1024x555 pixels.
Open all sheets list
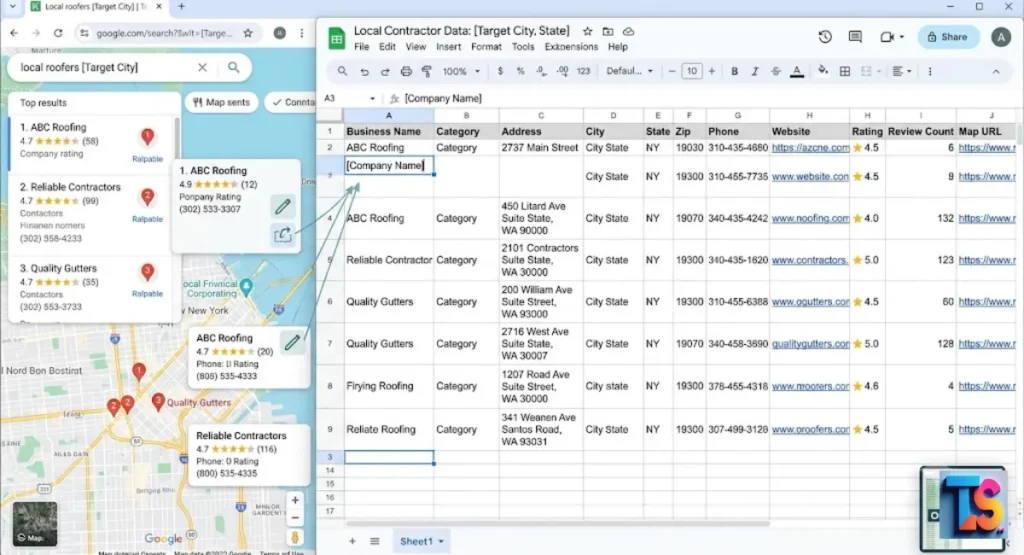[374, 541]
